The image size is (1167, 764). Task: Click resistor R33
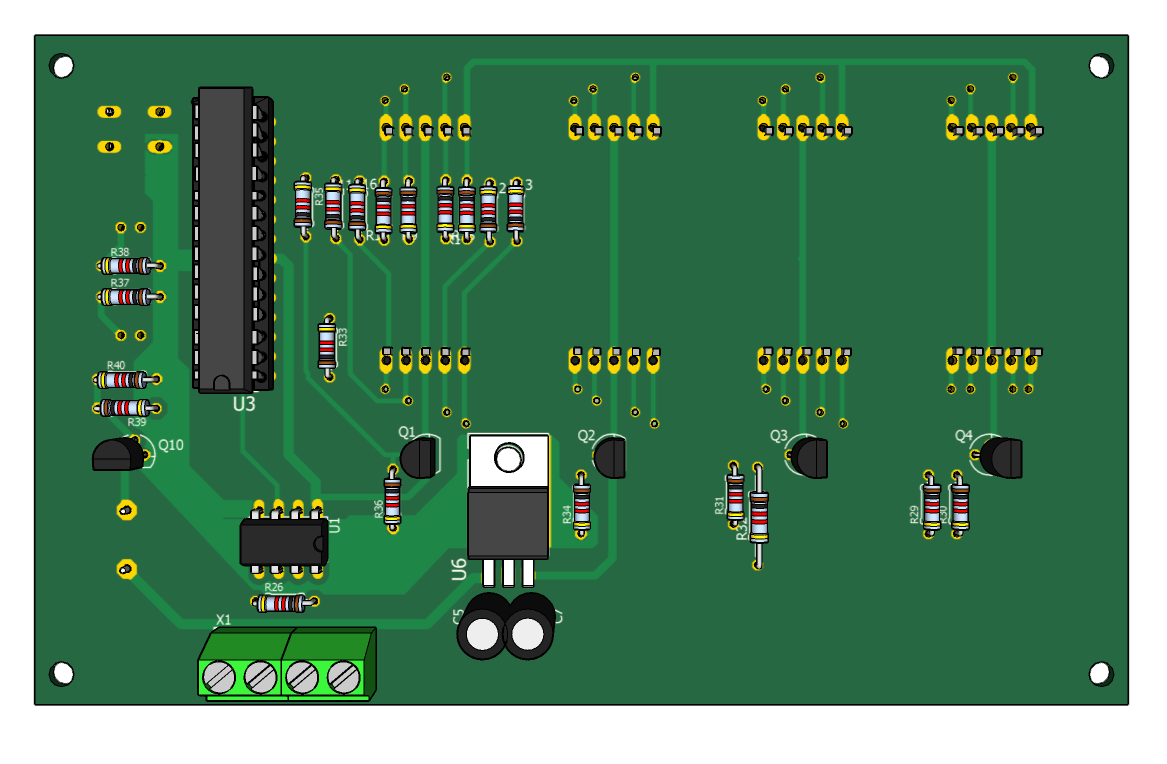tap(327, 346)
